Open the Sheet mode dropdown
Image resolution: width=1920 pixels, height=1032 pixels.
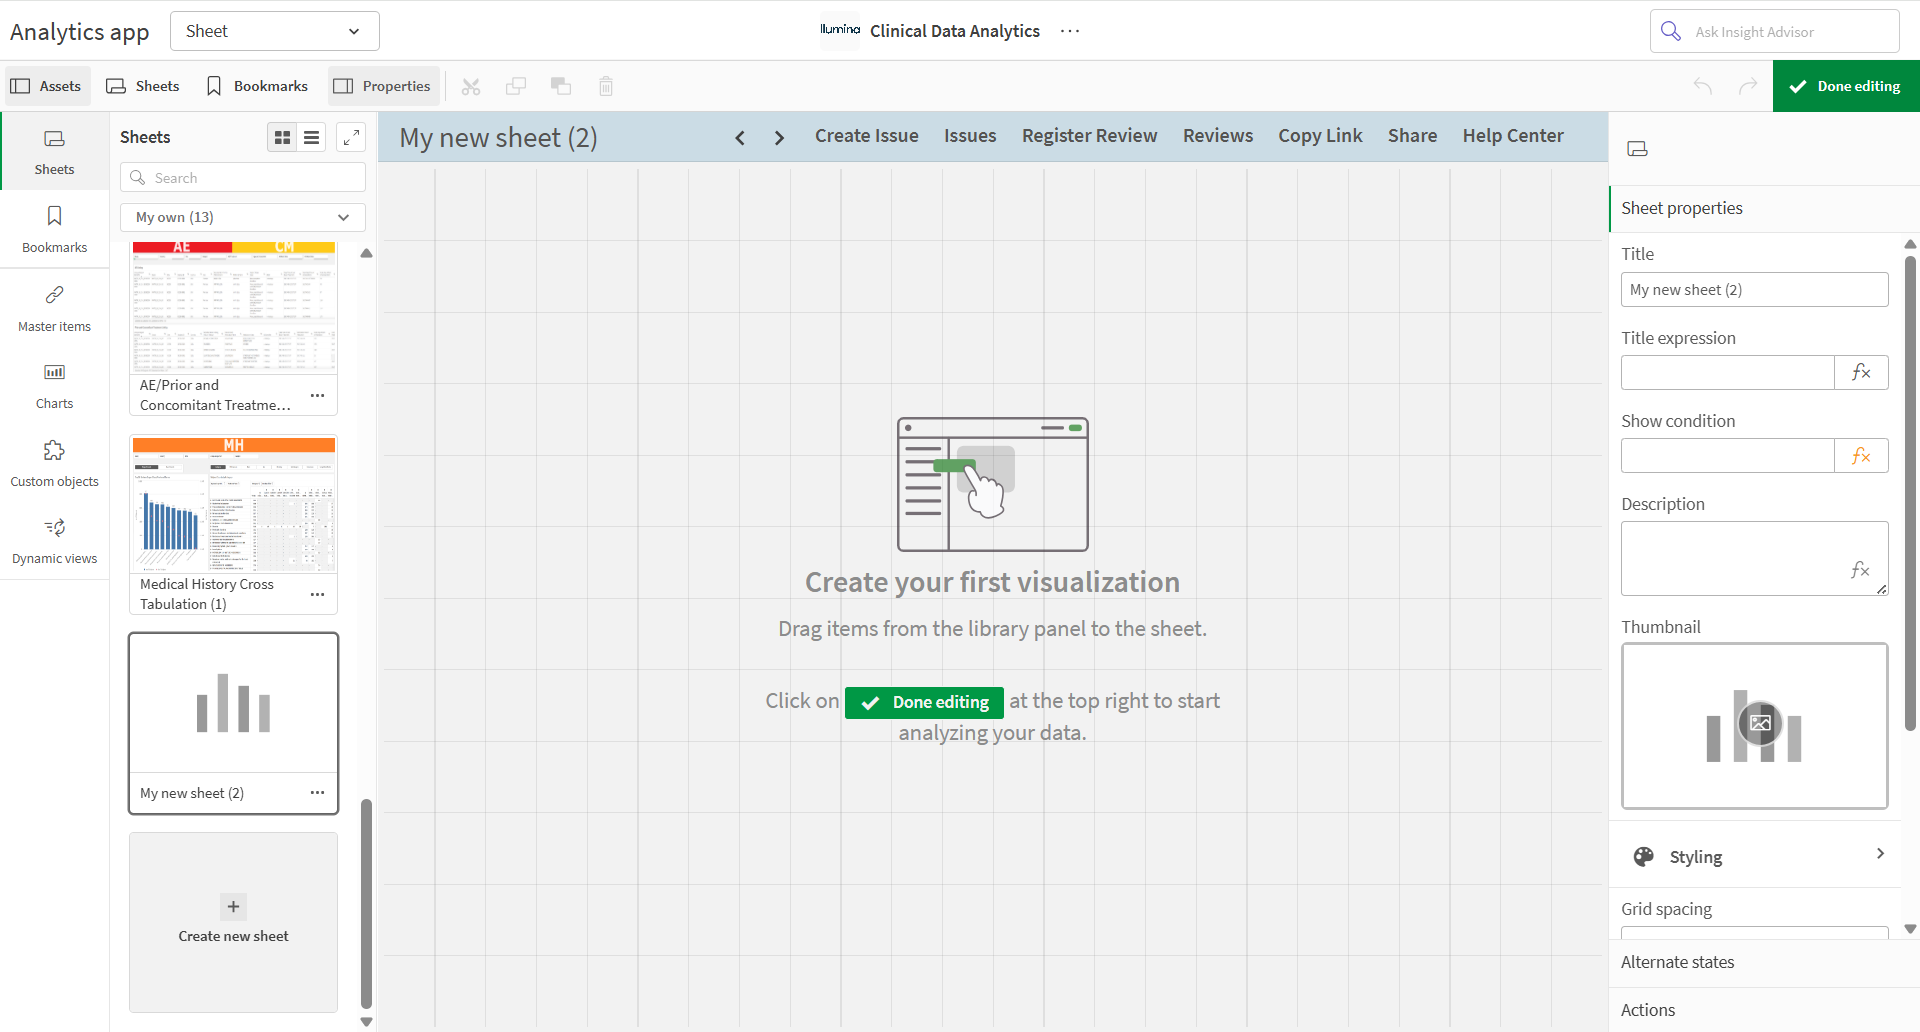275,31
